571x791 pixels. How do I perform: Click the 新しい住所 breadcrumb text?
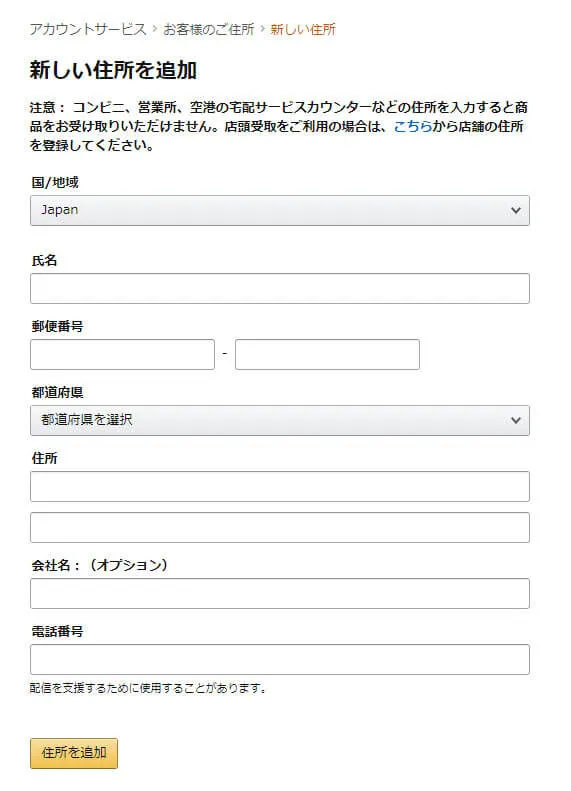[x=303, y=29]
